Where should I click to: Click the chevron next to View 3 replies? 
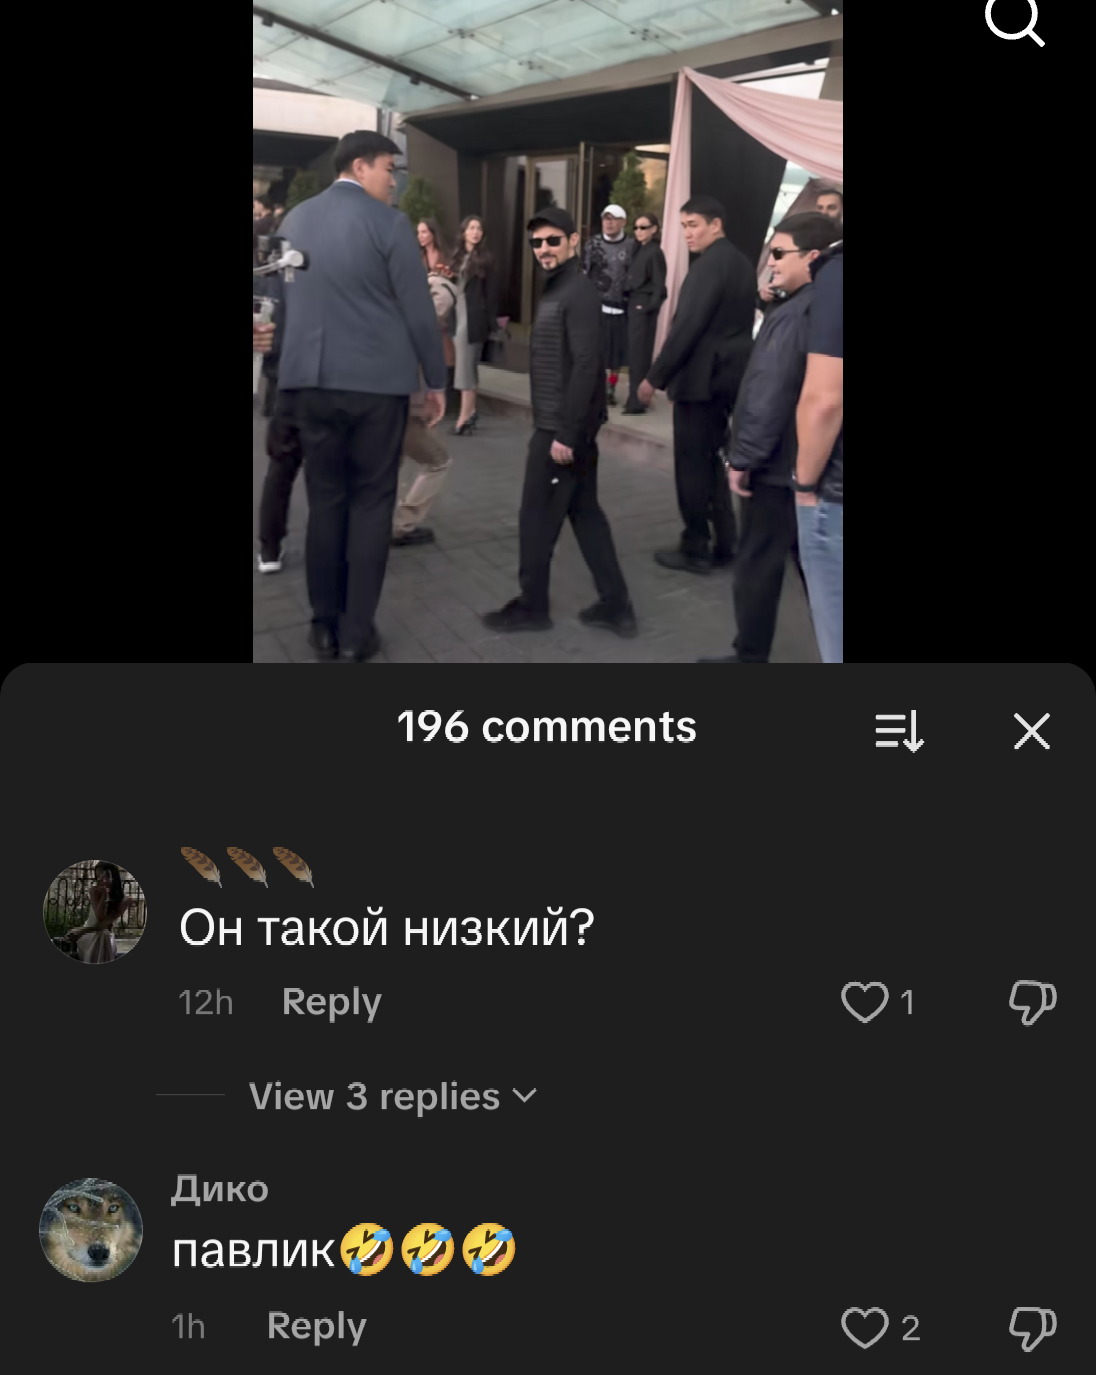[525, 1096]
